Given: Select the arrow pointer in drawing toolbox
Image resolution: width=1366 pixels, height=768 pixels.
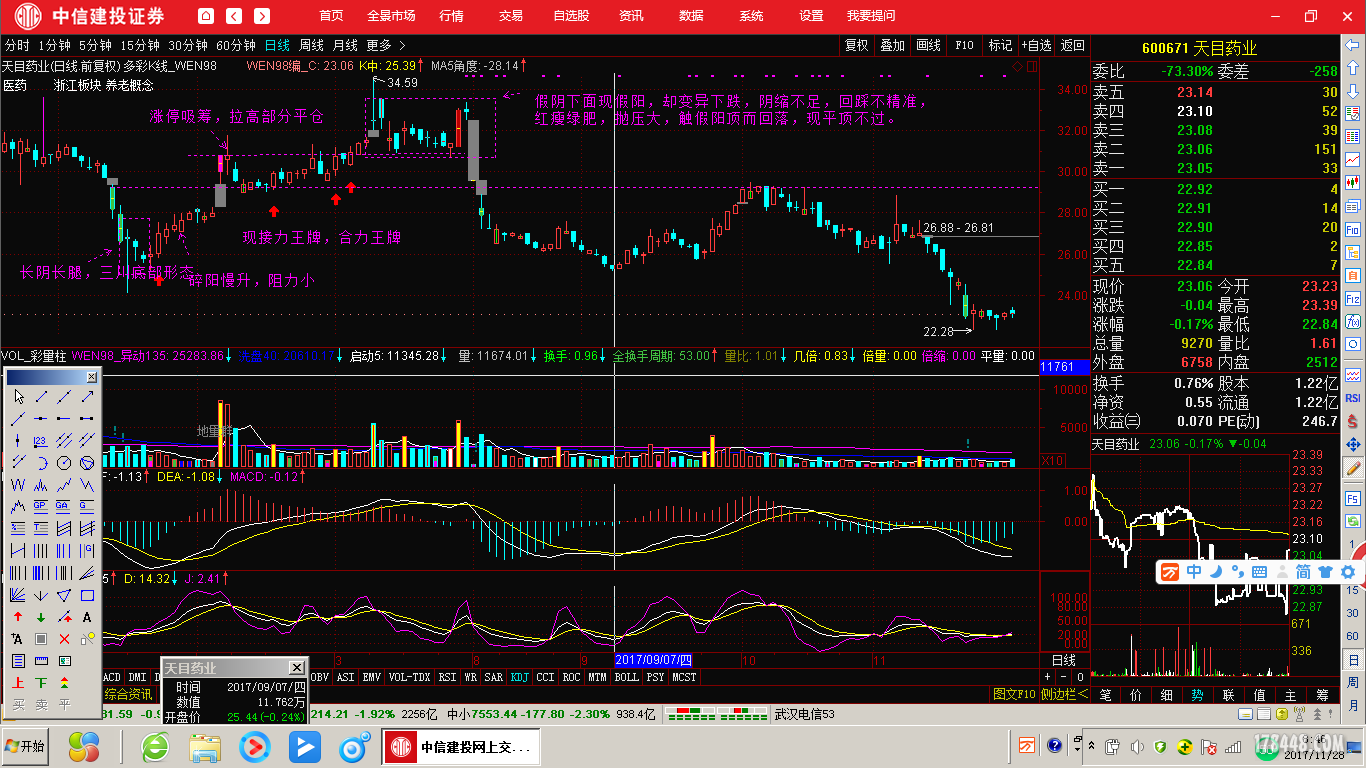Looking at the screenshot, I should [19, 397].
